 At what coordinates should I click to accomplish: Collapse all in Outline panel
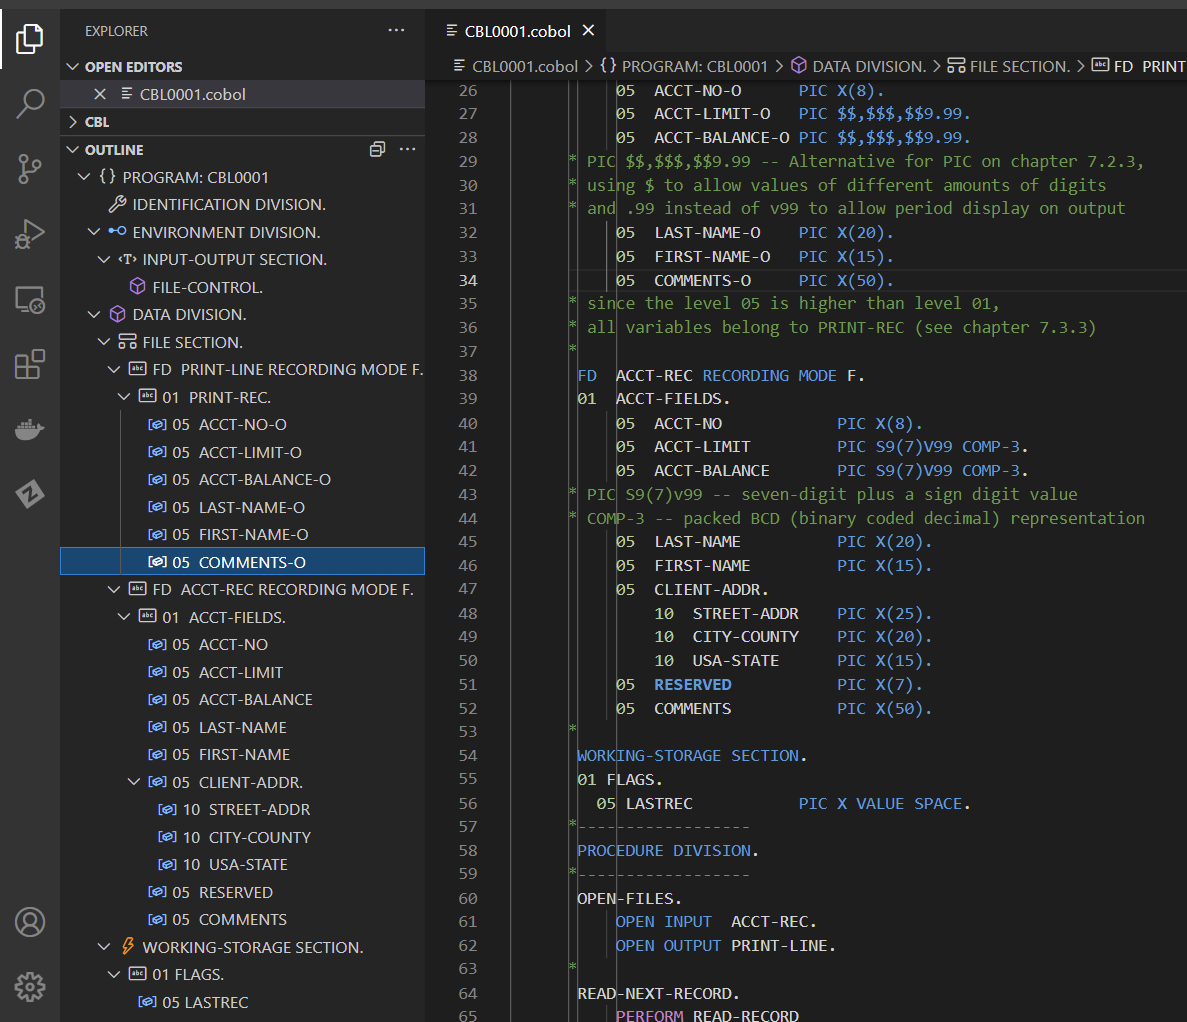pos(377,149)
